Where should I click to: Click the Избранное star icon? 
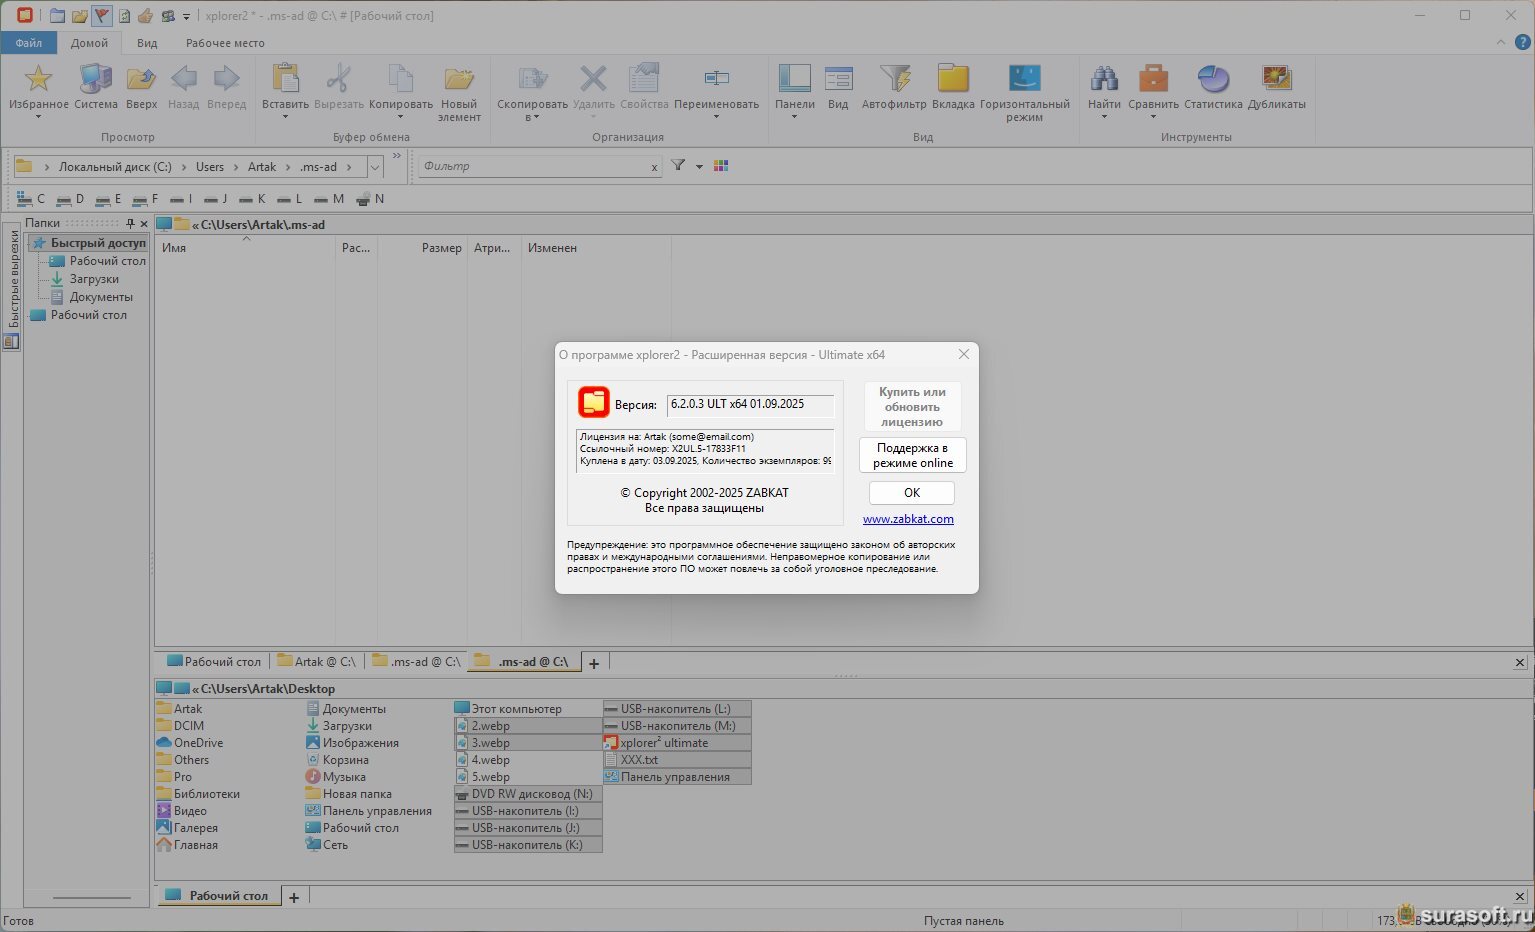(x=38, y=79)
